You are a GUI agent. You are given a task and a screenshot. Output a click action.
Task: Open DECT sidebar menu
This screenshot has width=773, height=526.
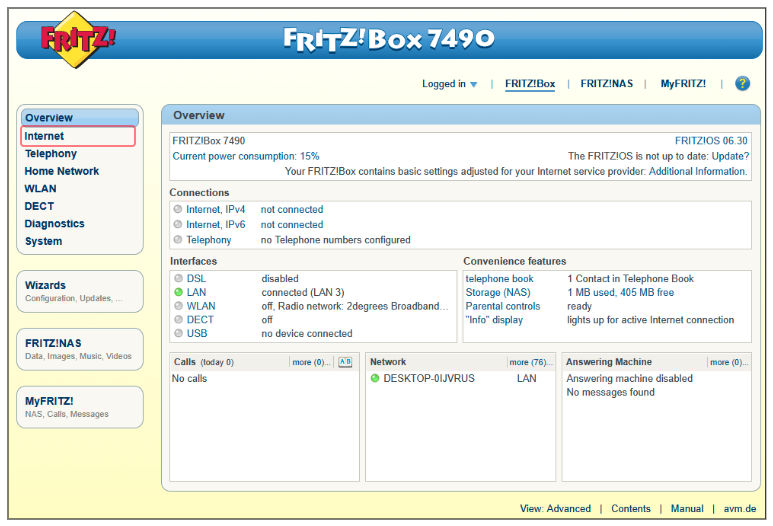pyautogui.click(x=39, y=206)
